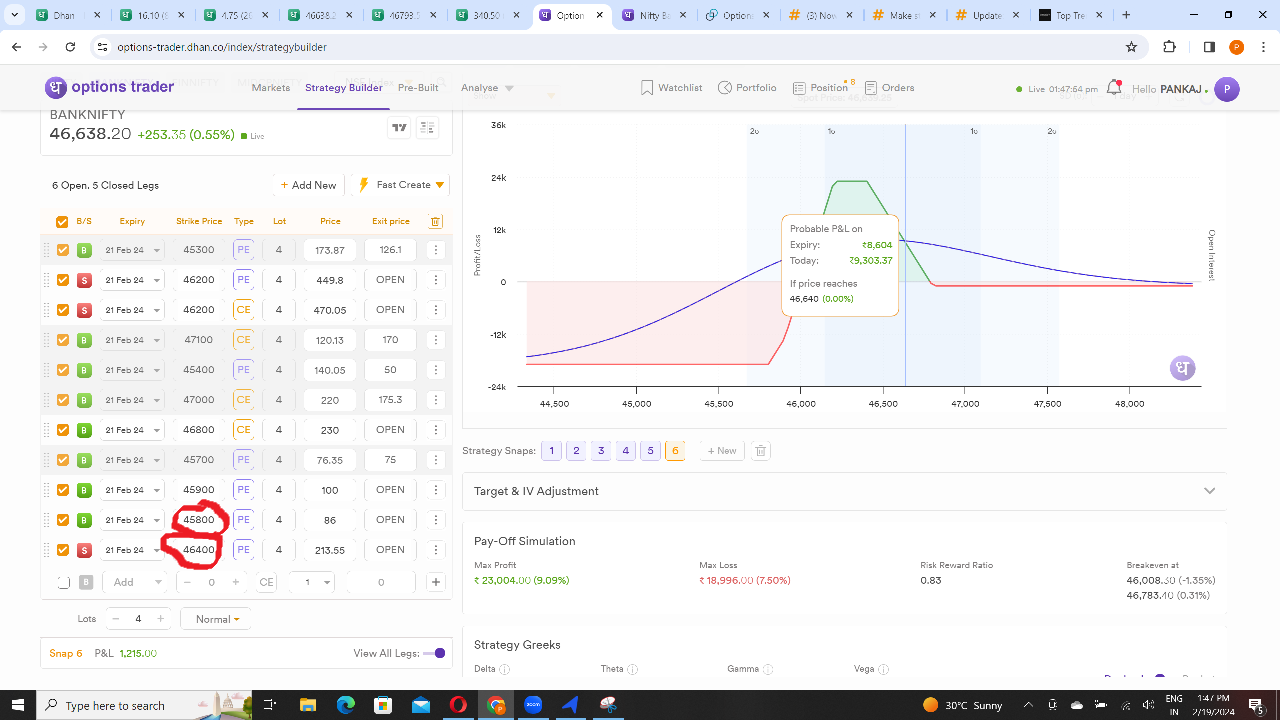Screen dimensions: 1284x725
Task: Open the Watchlist bookmark
Action: 672,88
